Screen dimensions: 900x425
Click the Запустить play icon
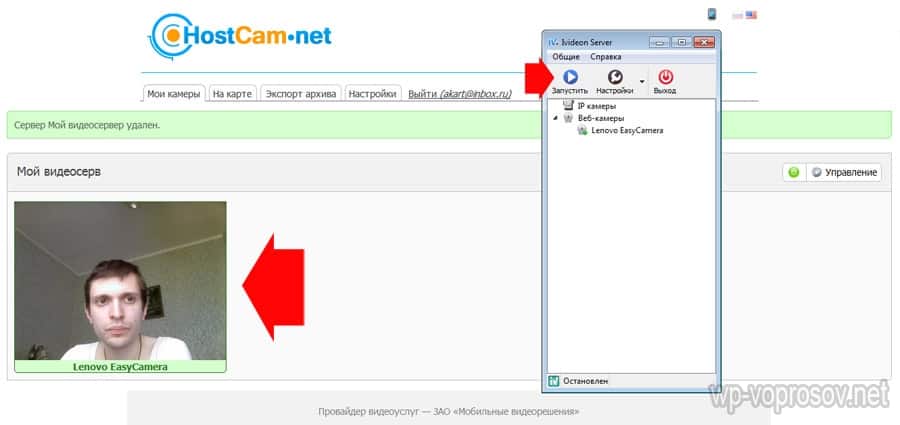tap(569, 77)
